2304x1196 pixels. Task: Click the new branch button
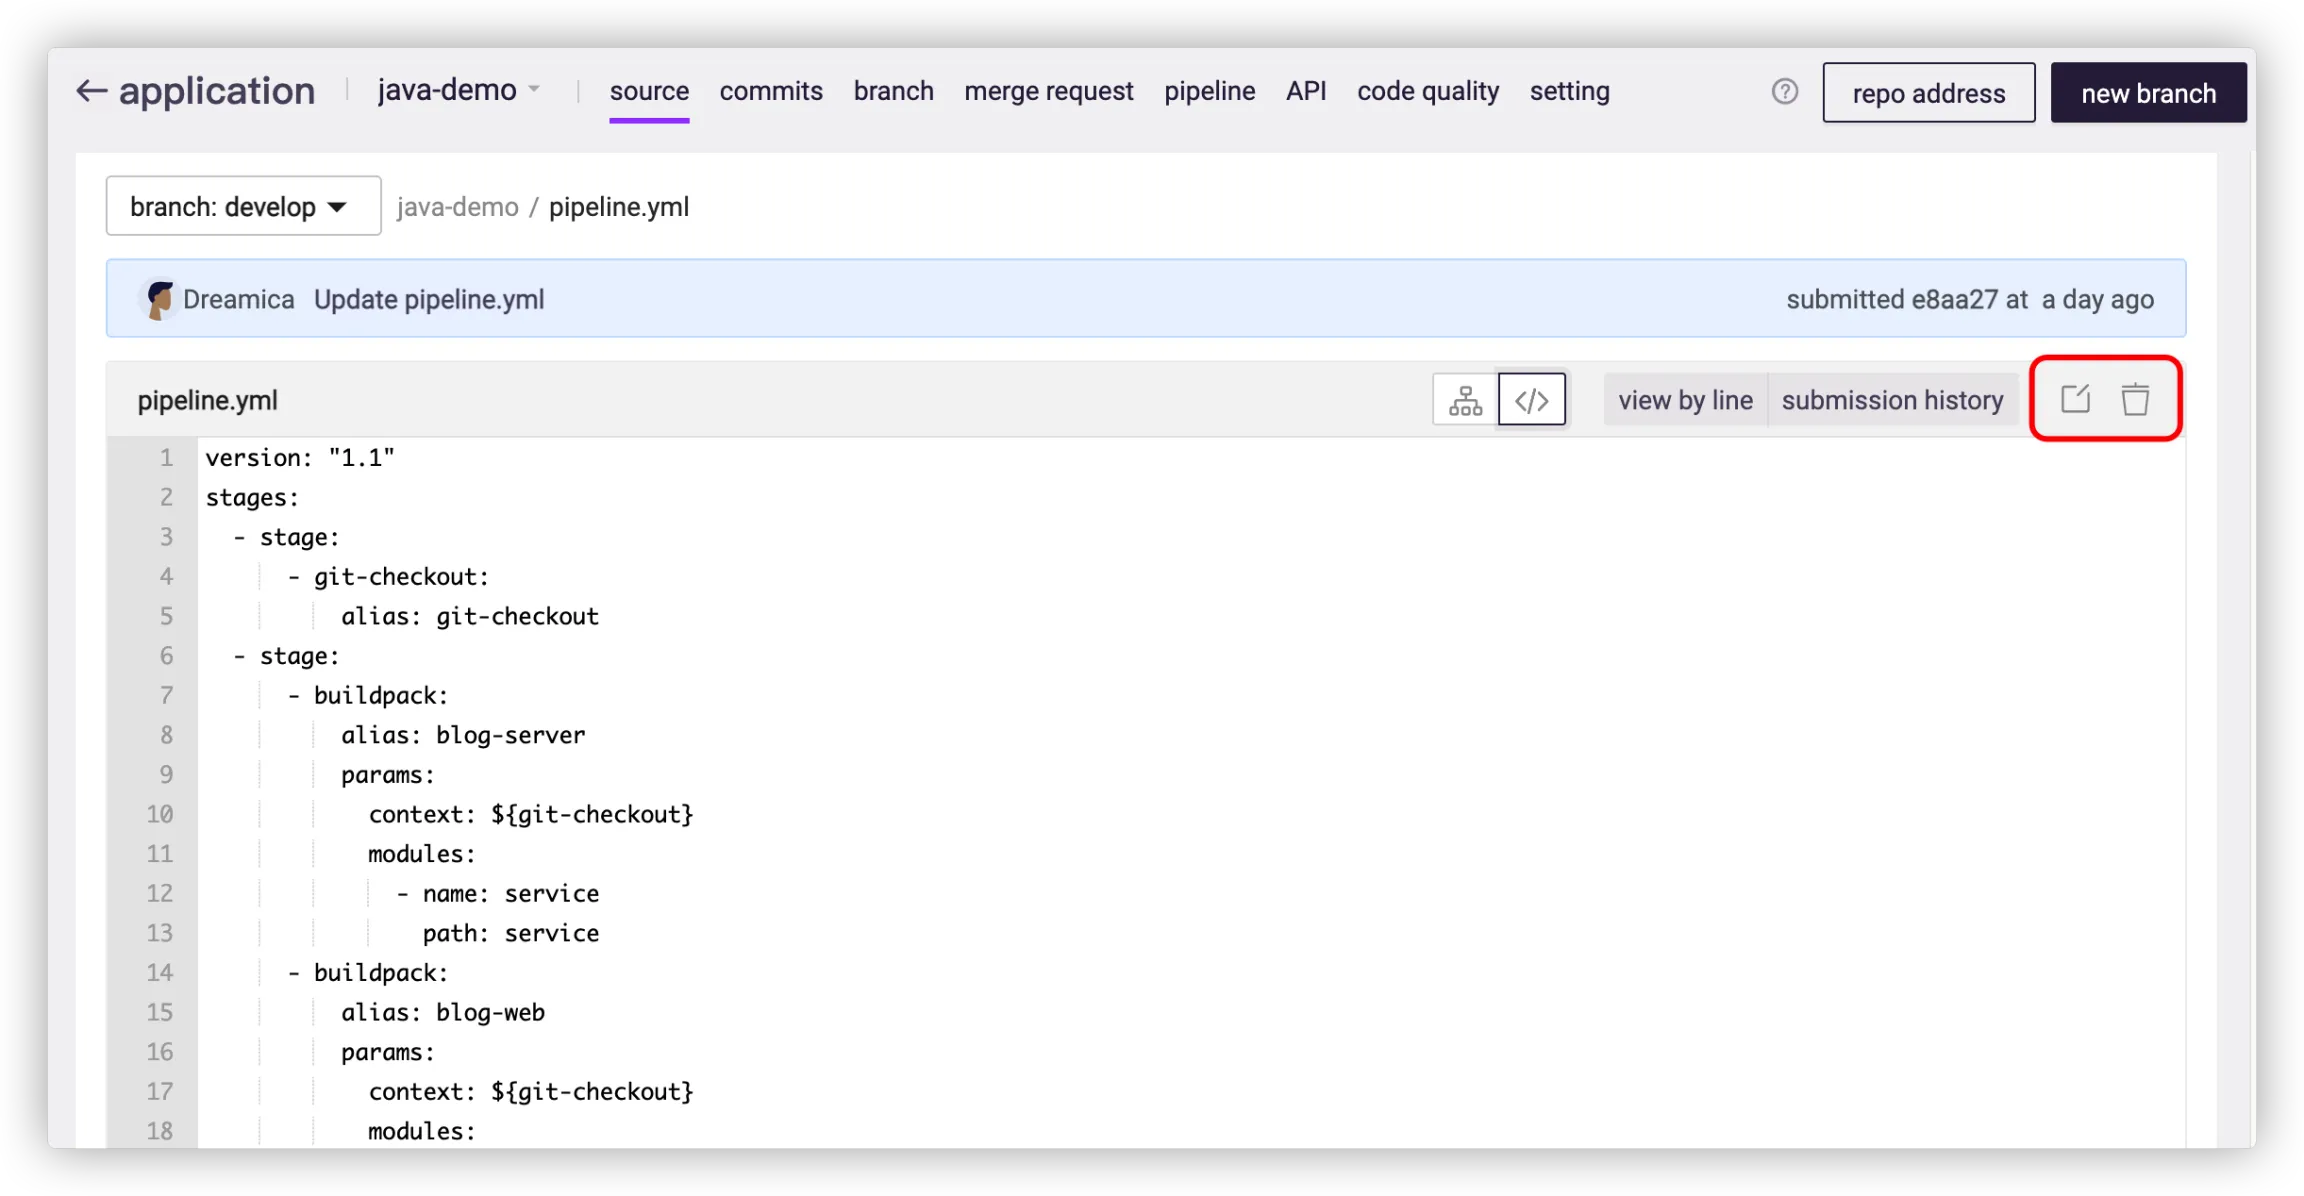(2148, 93)
